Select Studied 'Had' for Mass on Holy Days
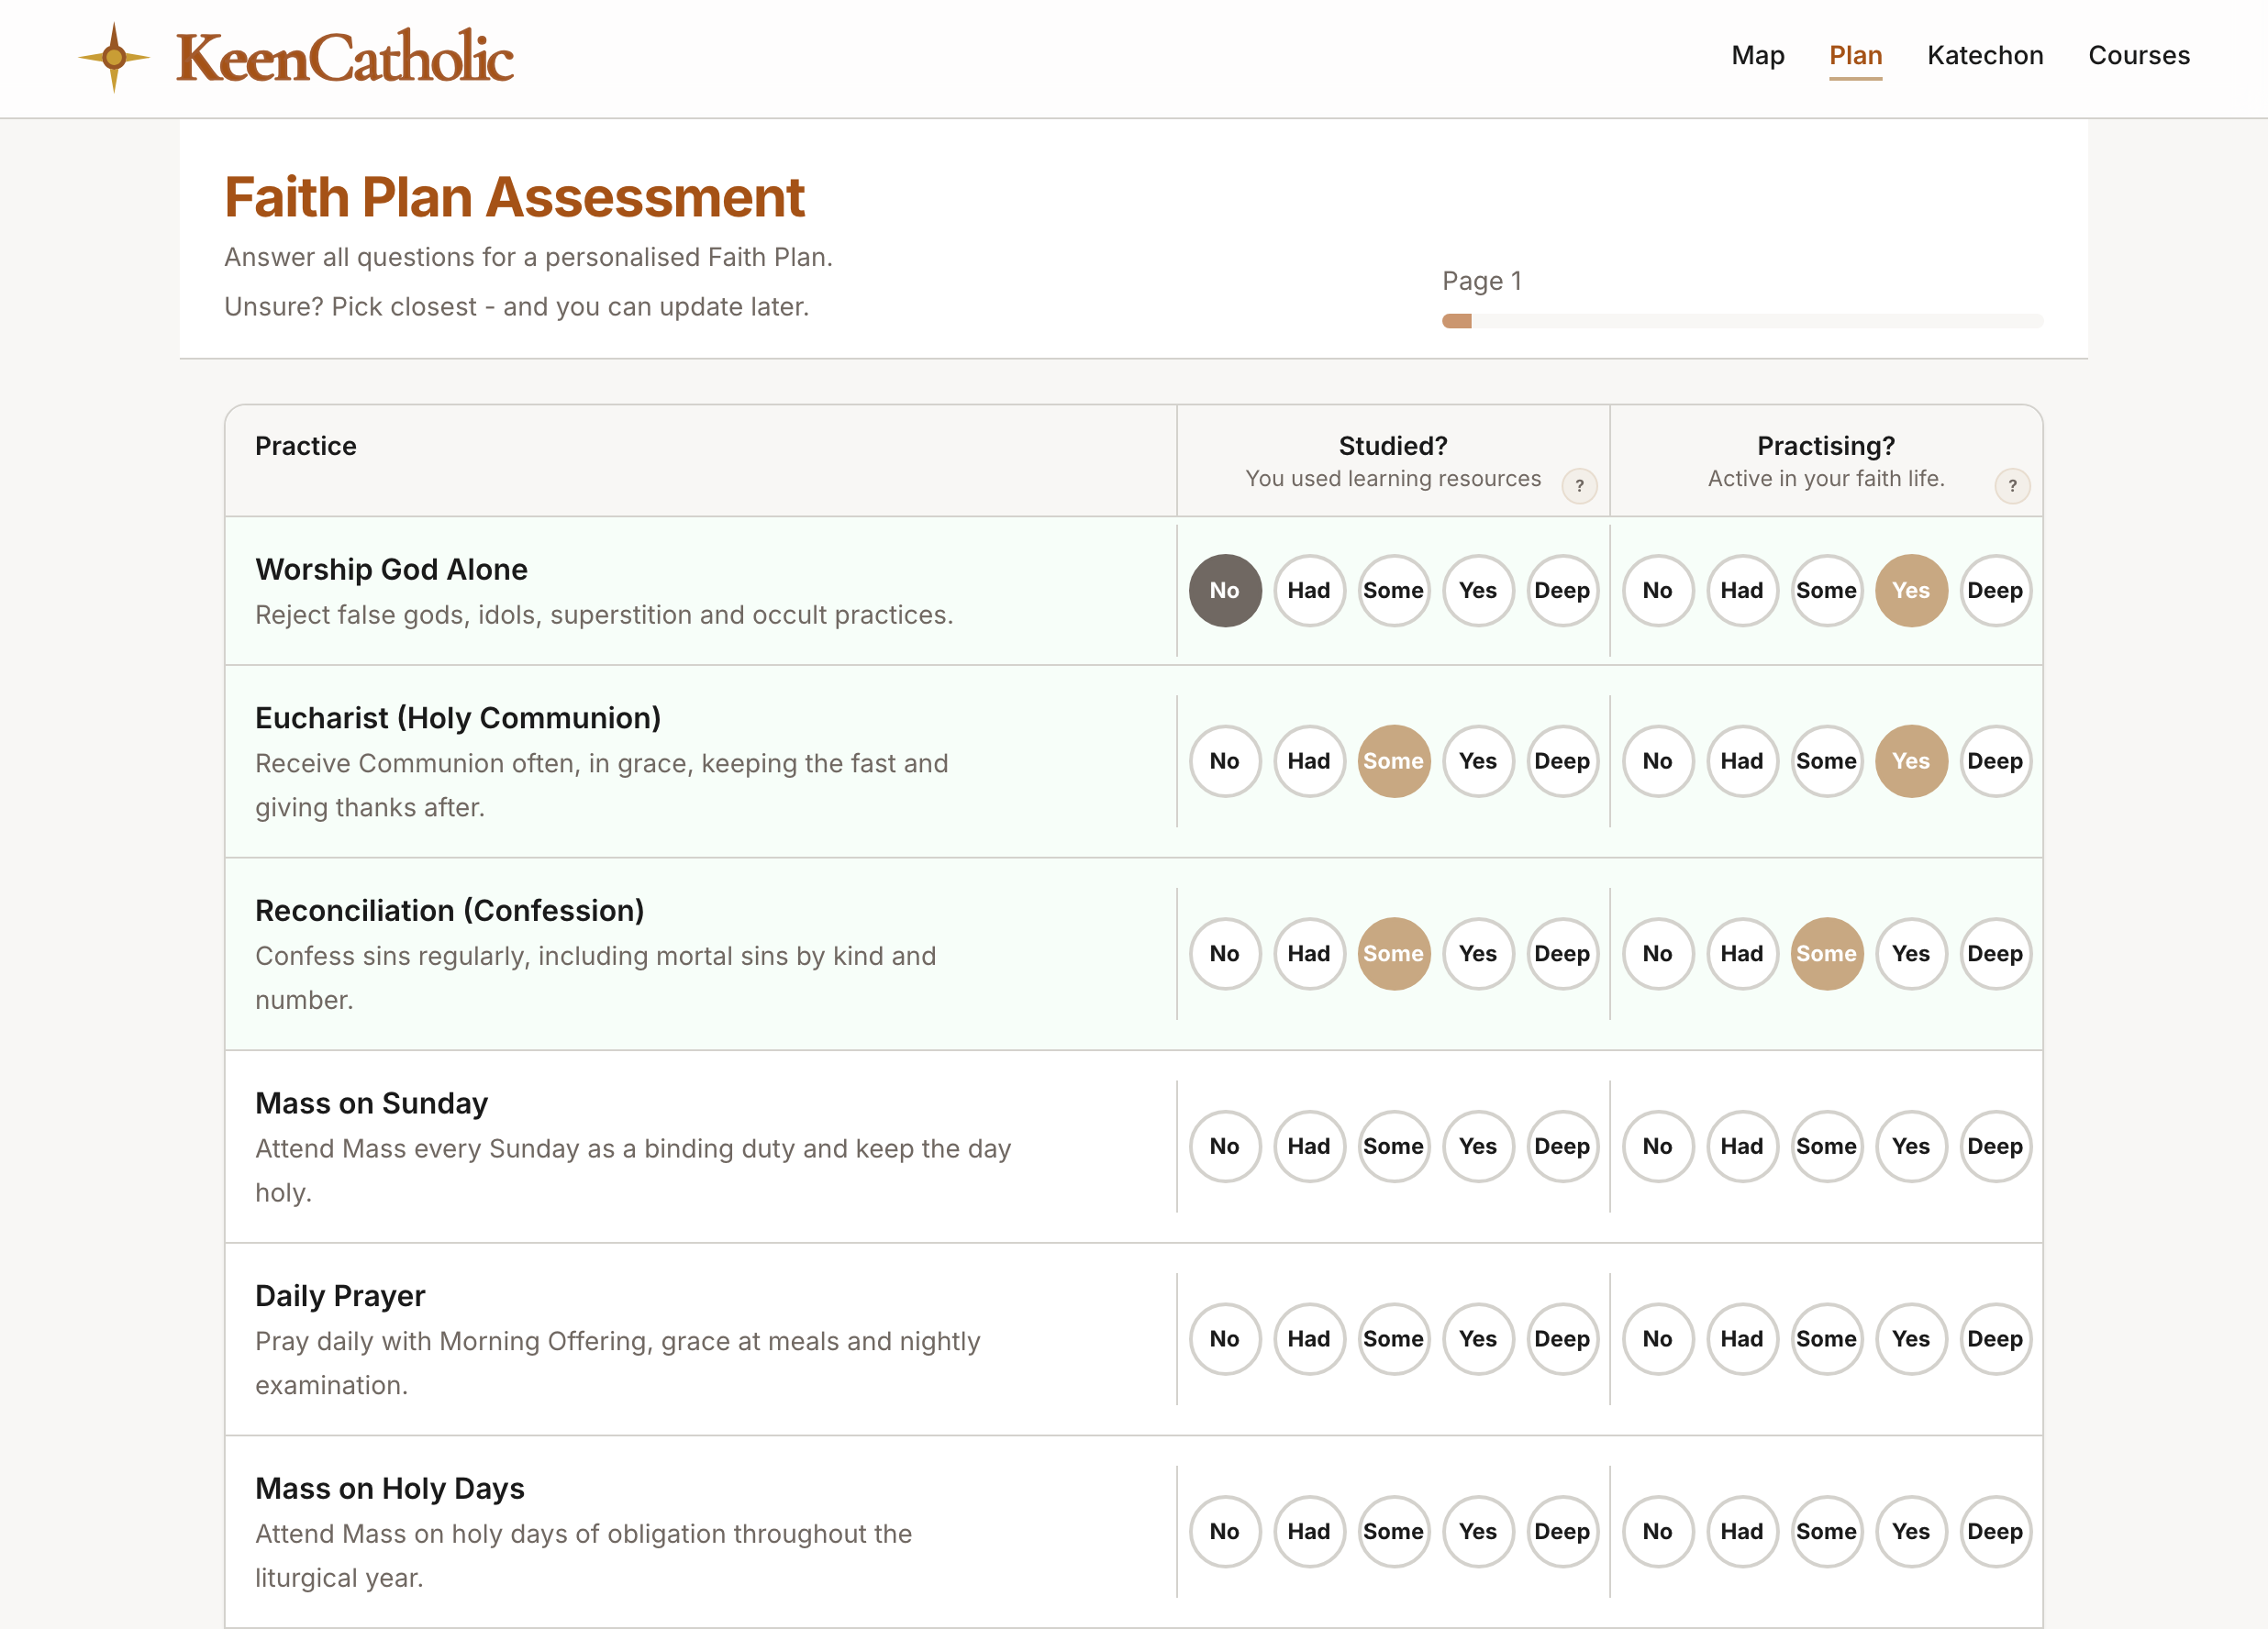 click(1309, 1532)
